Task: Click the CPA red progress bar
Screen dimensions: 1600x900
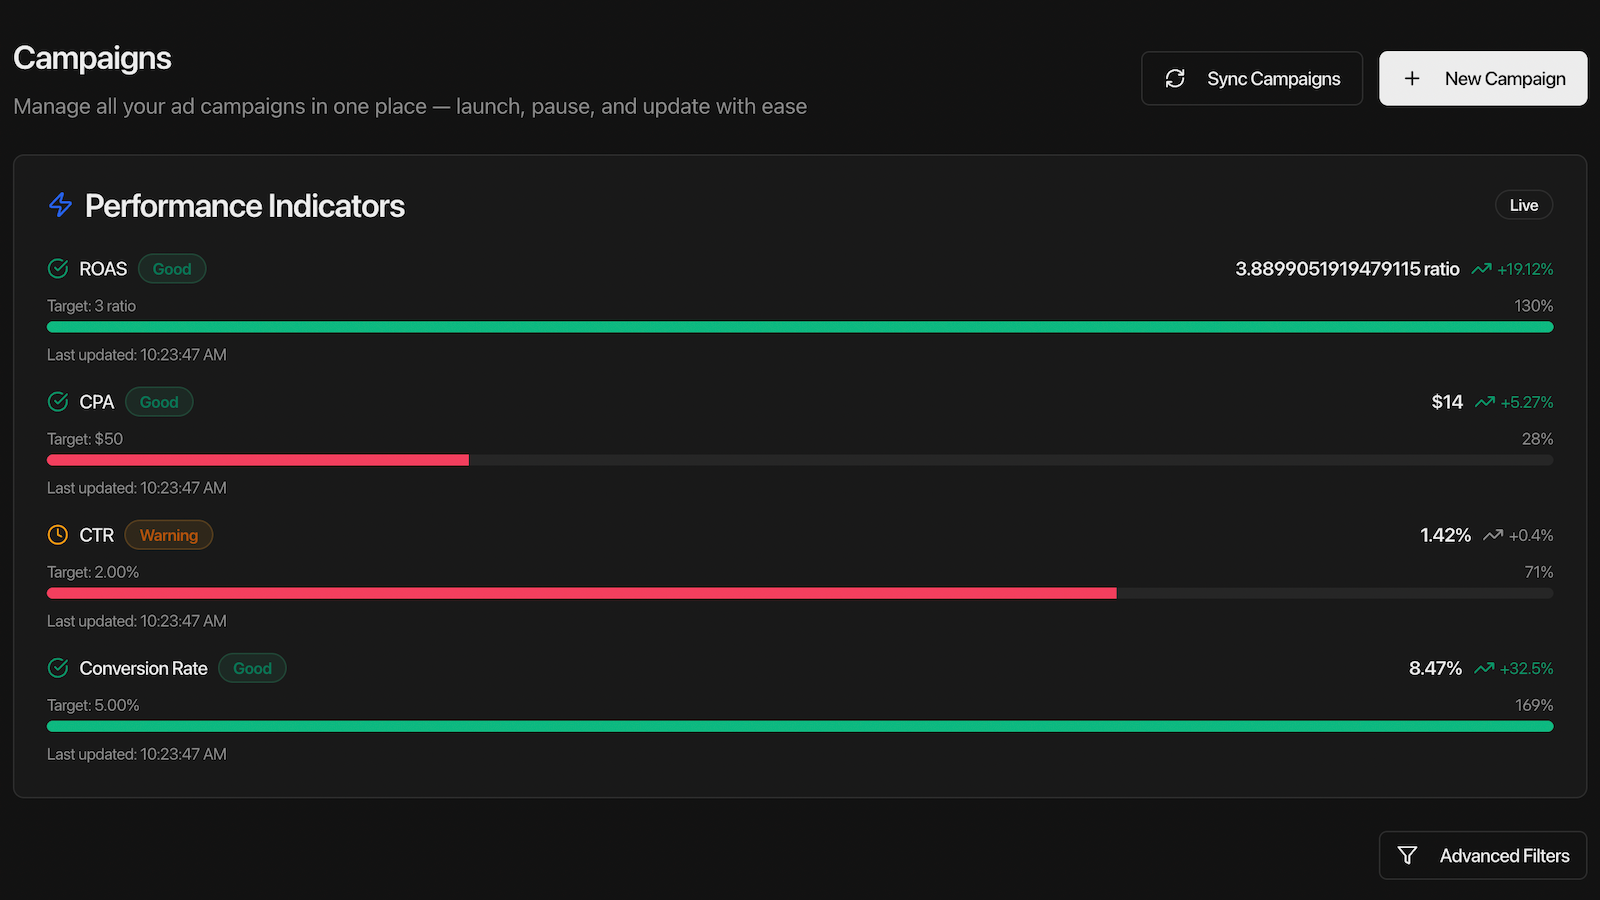Action: point(258,460)
